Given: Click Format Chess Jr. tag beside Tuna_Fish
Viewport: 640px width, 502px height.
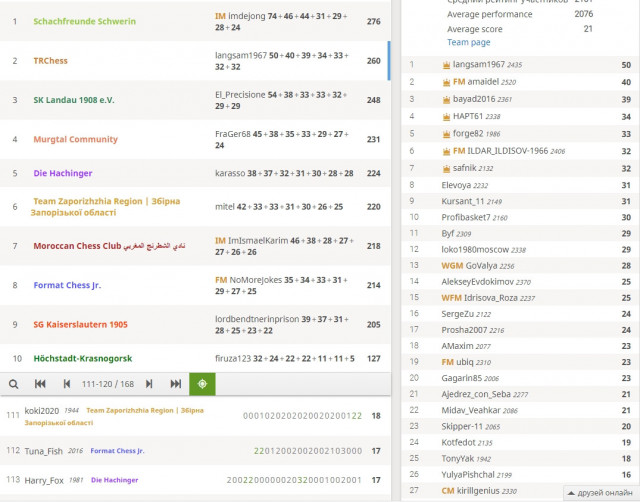Looking at the screenshot, I should pyautogui.click(x=118, y=451).
